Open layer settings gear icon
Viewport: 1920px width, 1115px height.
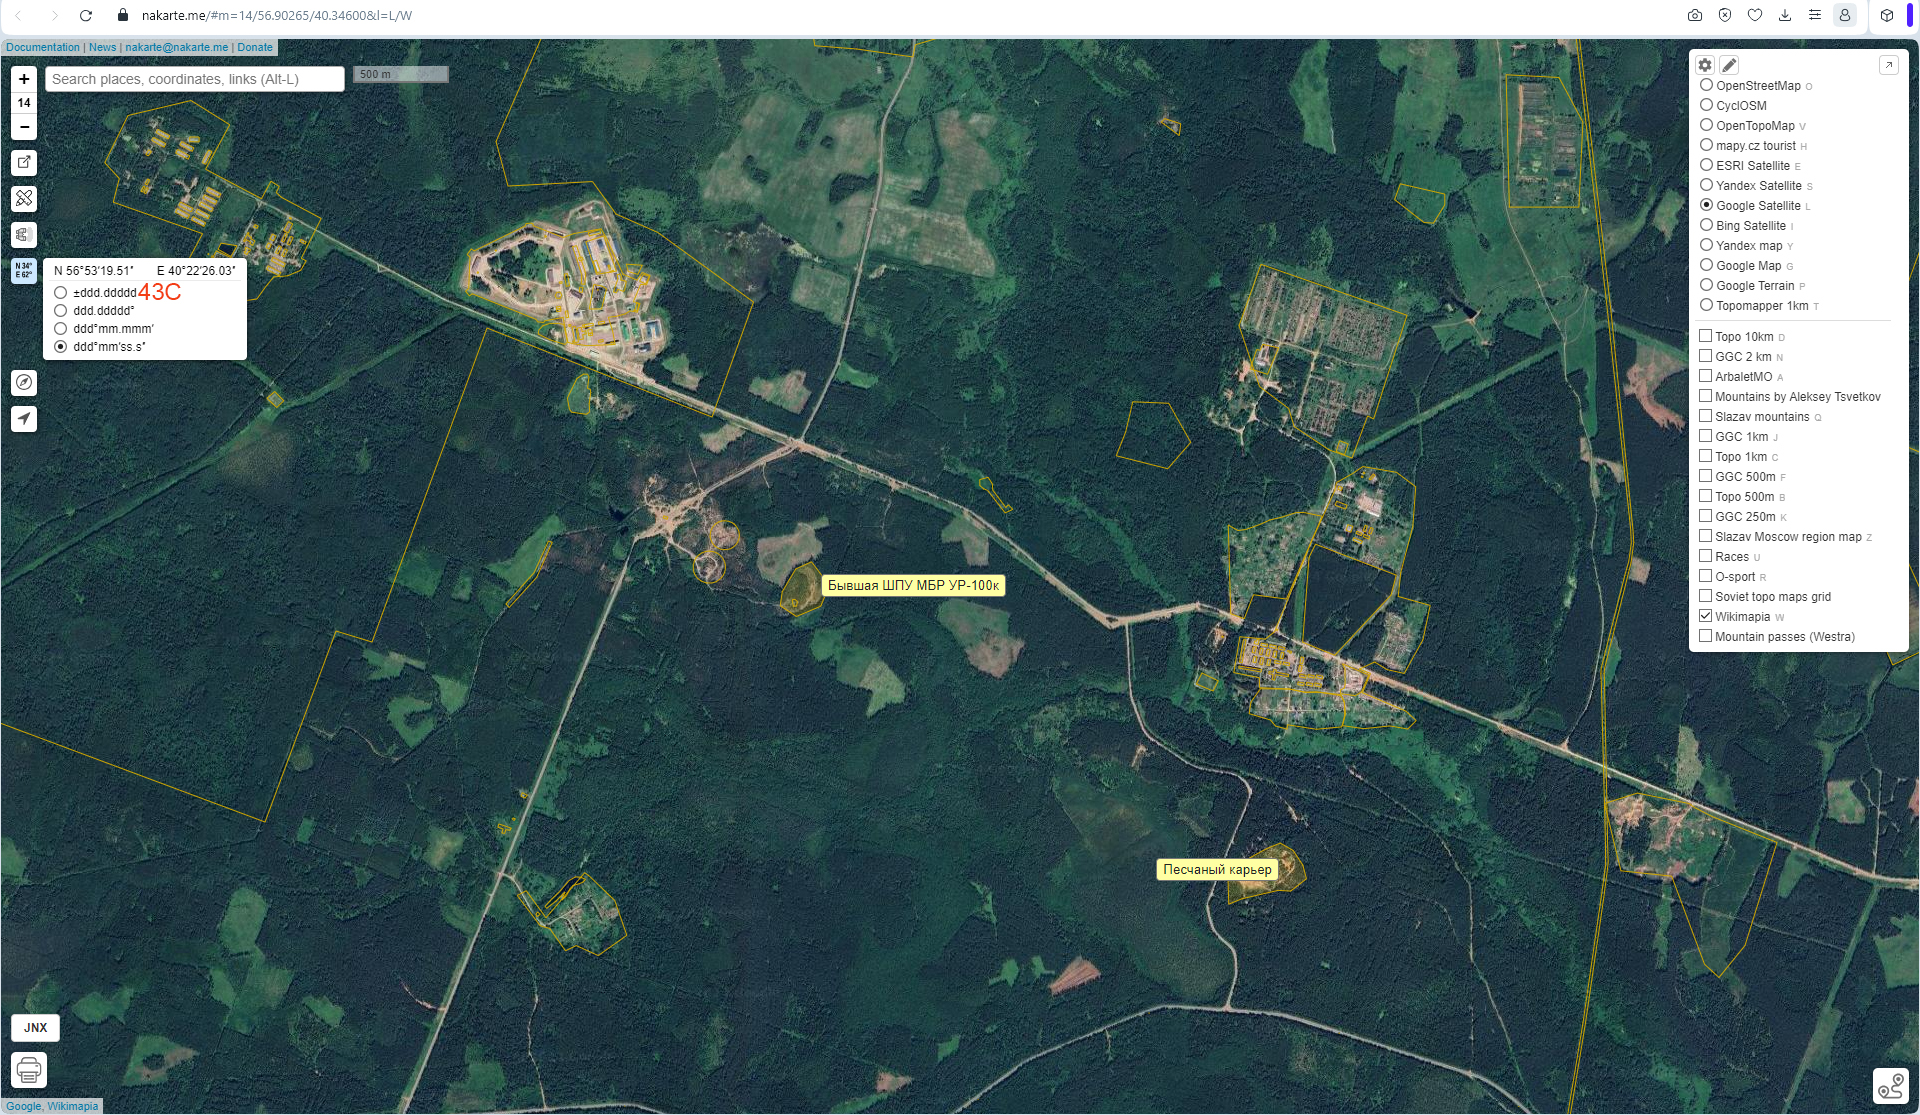point(1705,65)
